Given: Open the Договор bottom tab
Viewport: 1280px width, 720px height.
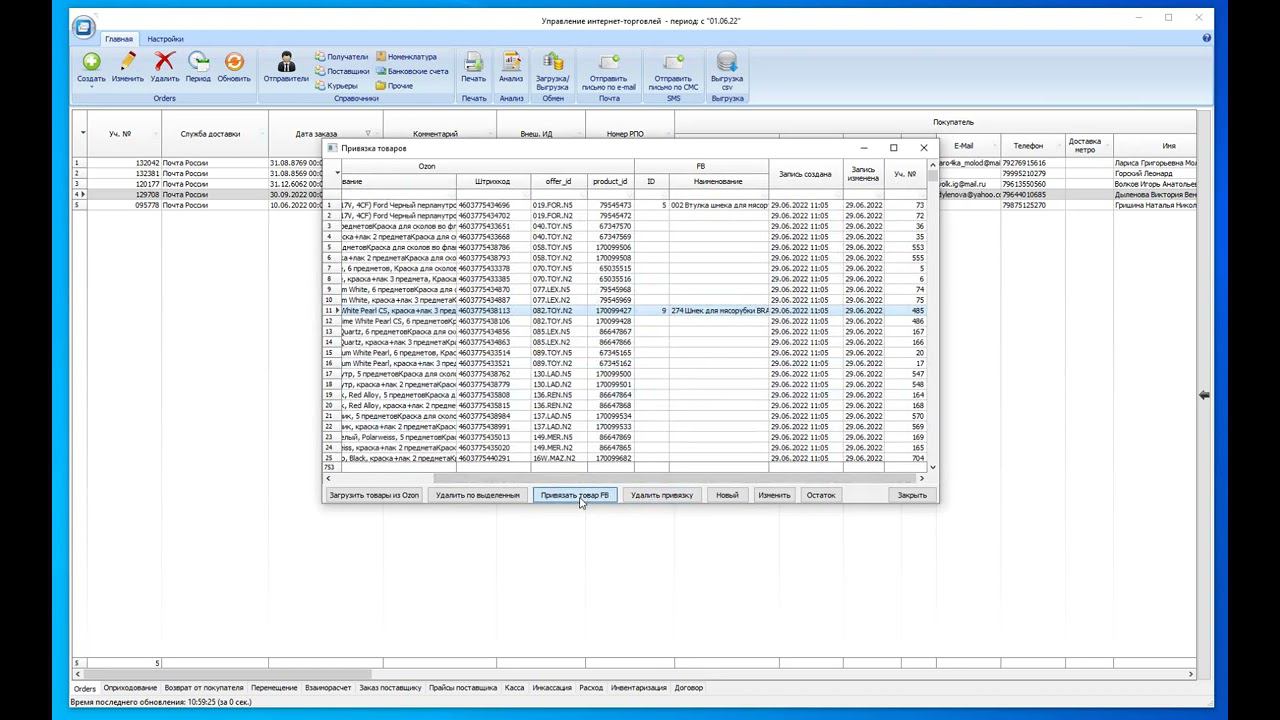Looking at the screenshot, I should 689,688.
